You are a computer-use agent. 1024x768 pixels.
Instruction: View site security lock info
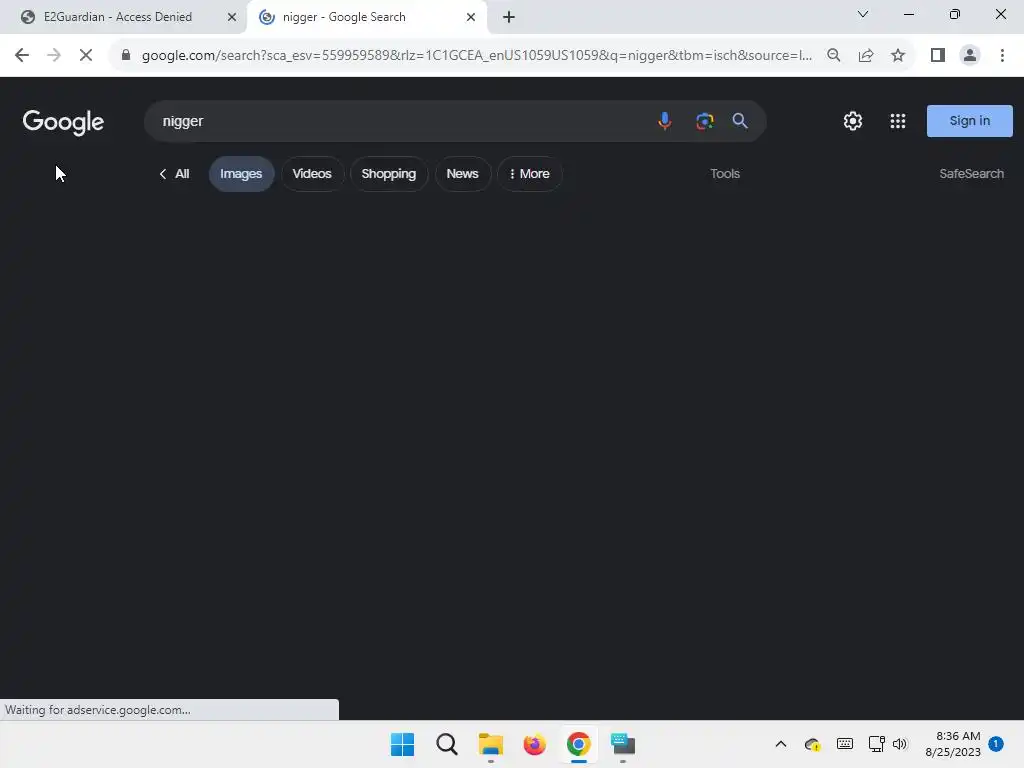click(126, 56)
